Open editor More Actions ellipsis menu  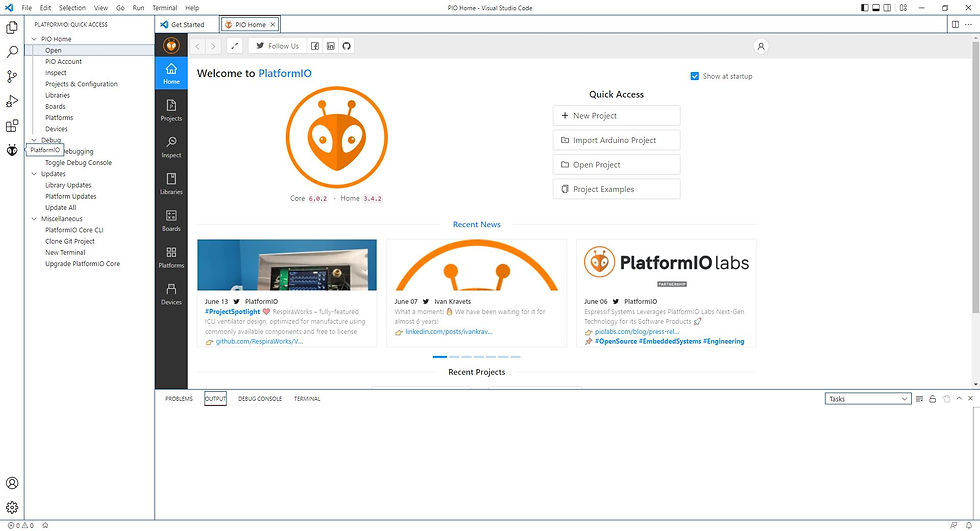pyautogui.click(x=969, y=24)
